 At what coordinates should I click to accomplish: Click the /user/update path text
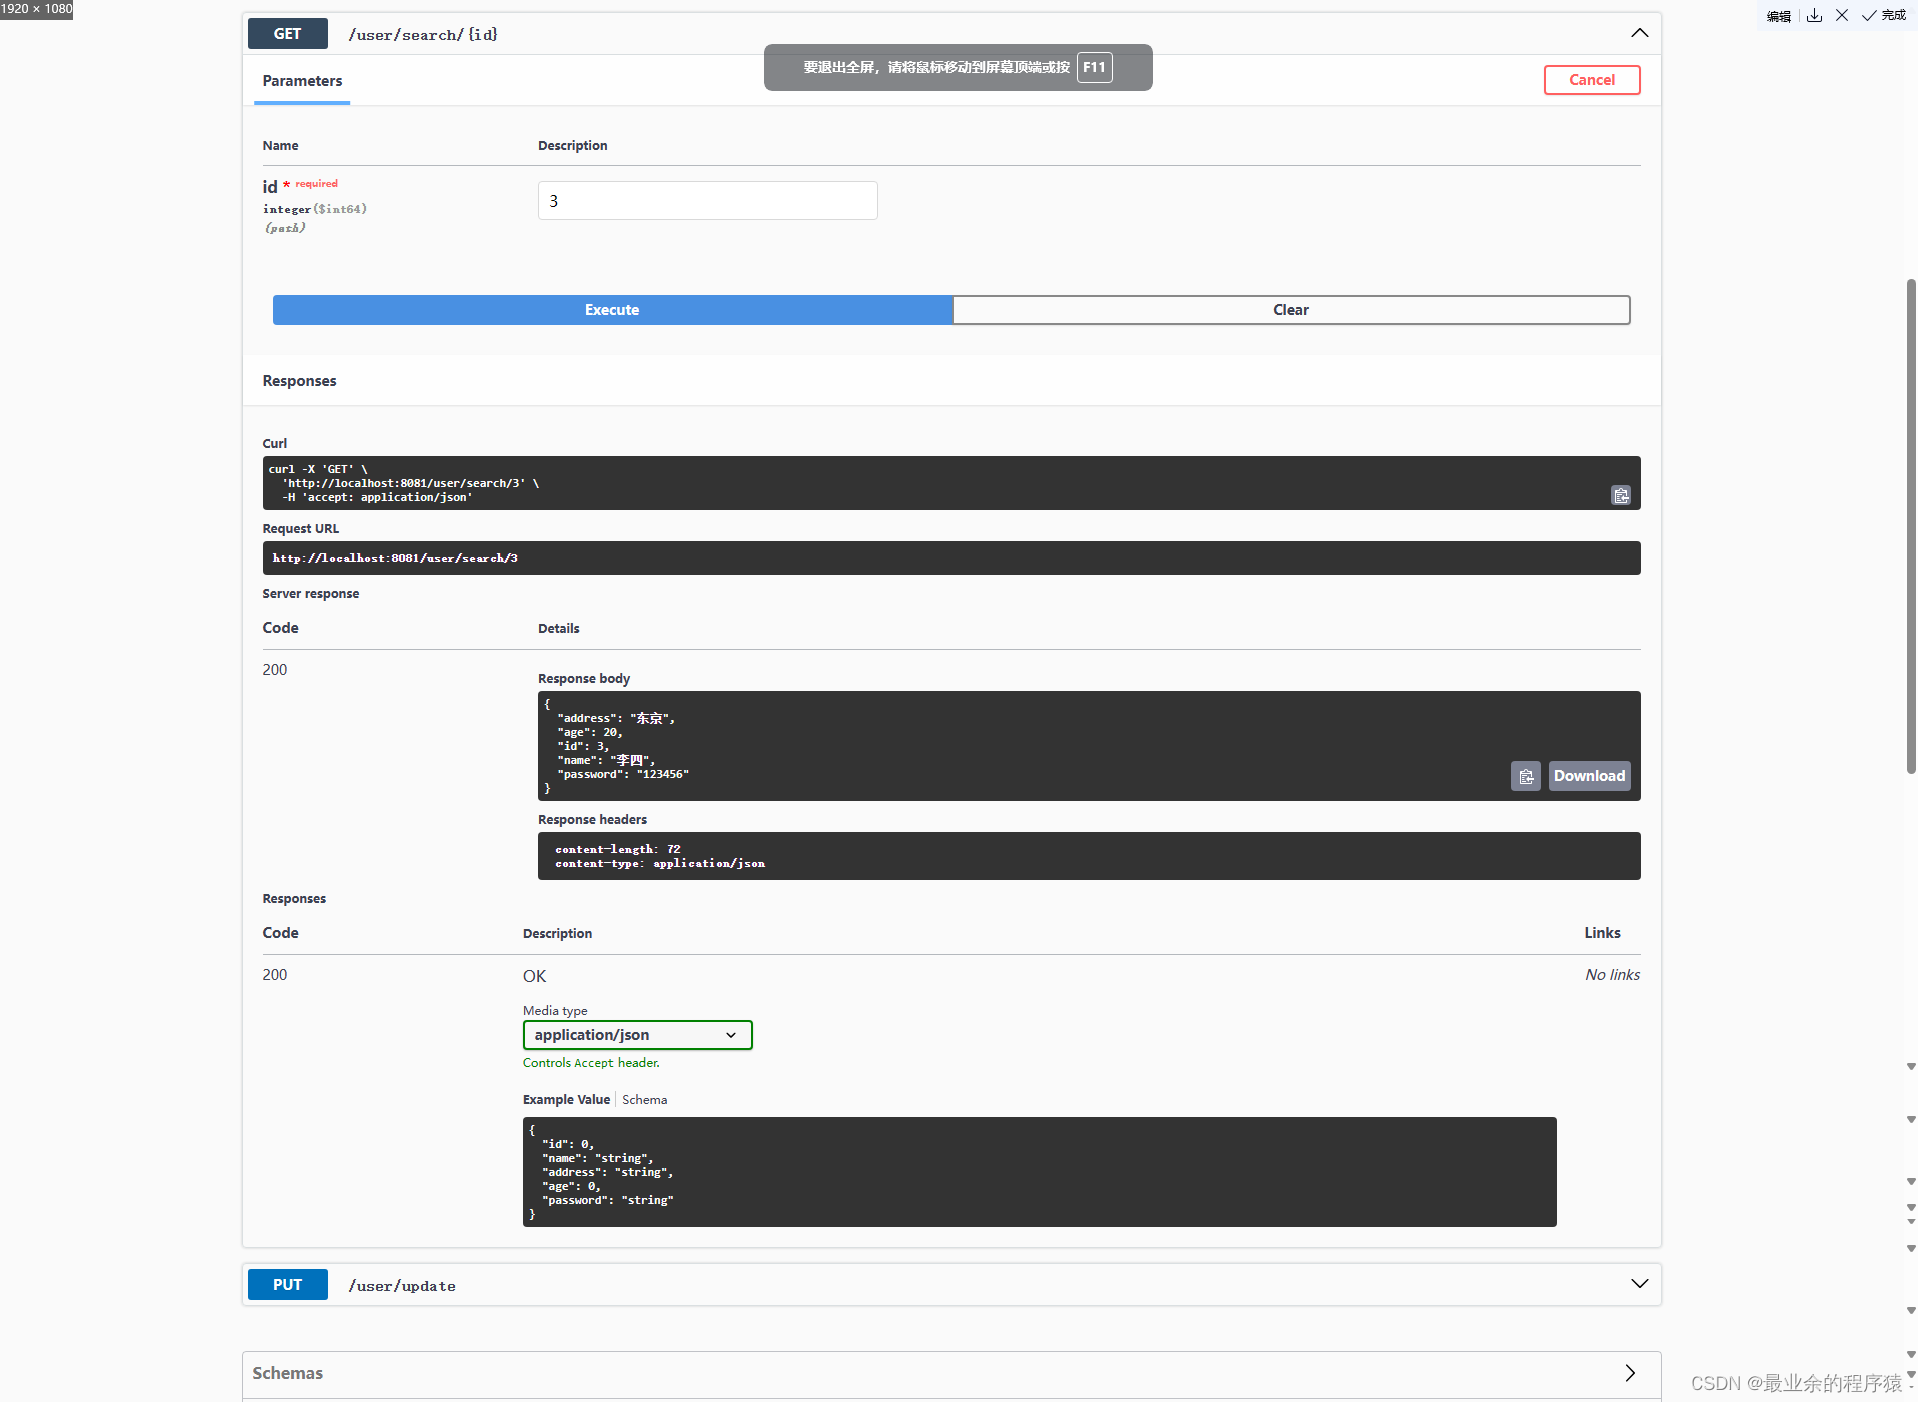pos(402,1286)
